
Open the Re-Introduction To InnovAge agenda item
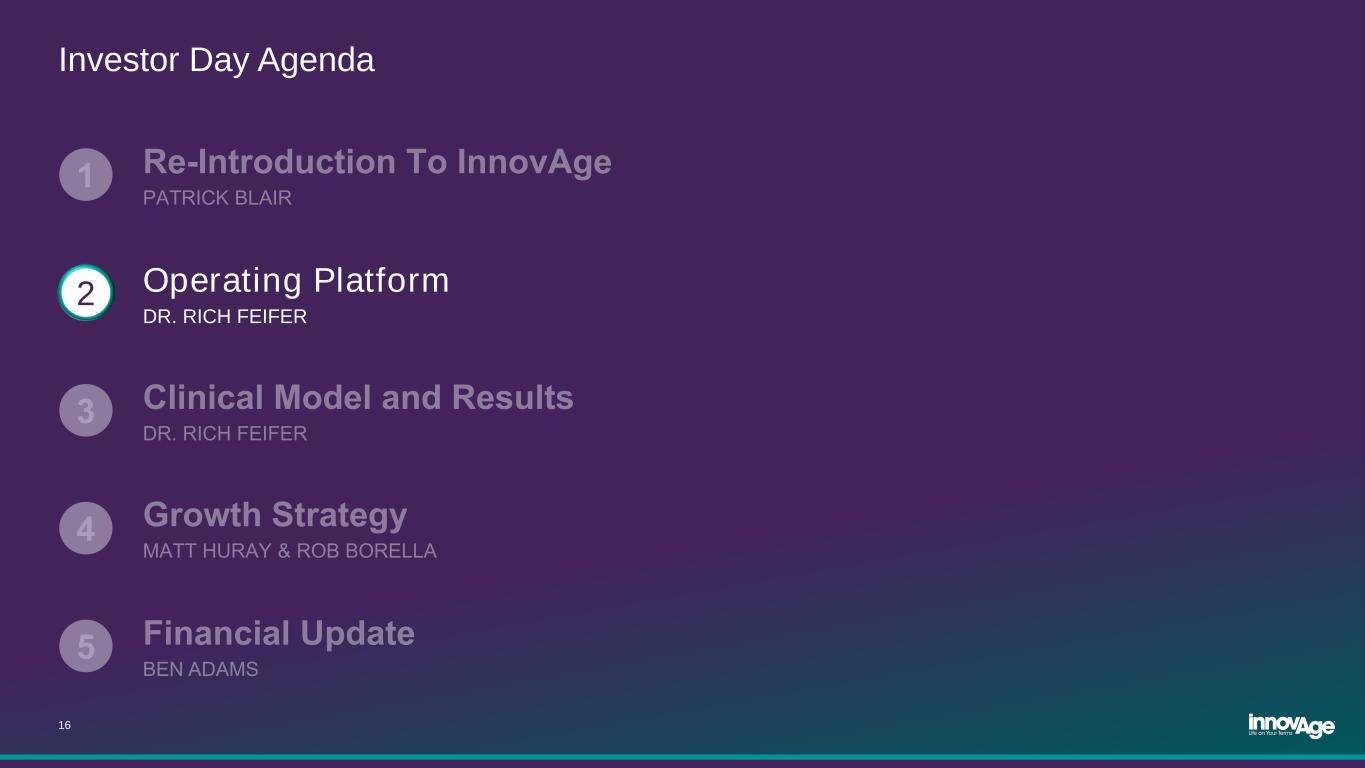pyautogui.click(x=377, y=162)
